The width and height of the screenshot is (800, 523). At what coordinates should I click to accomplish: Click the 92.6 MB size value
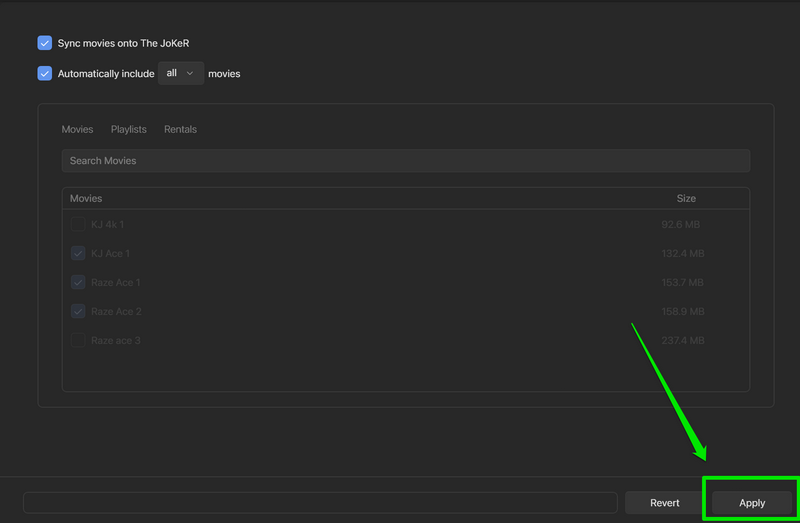point(682,225)
